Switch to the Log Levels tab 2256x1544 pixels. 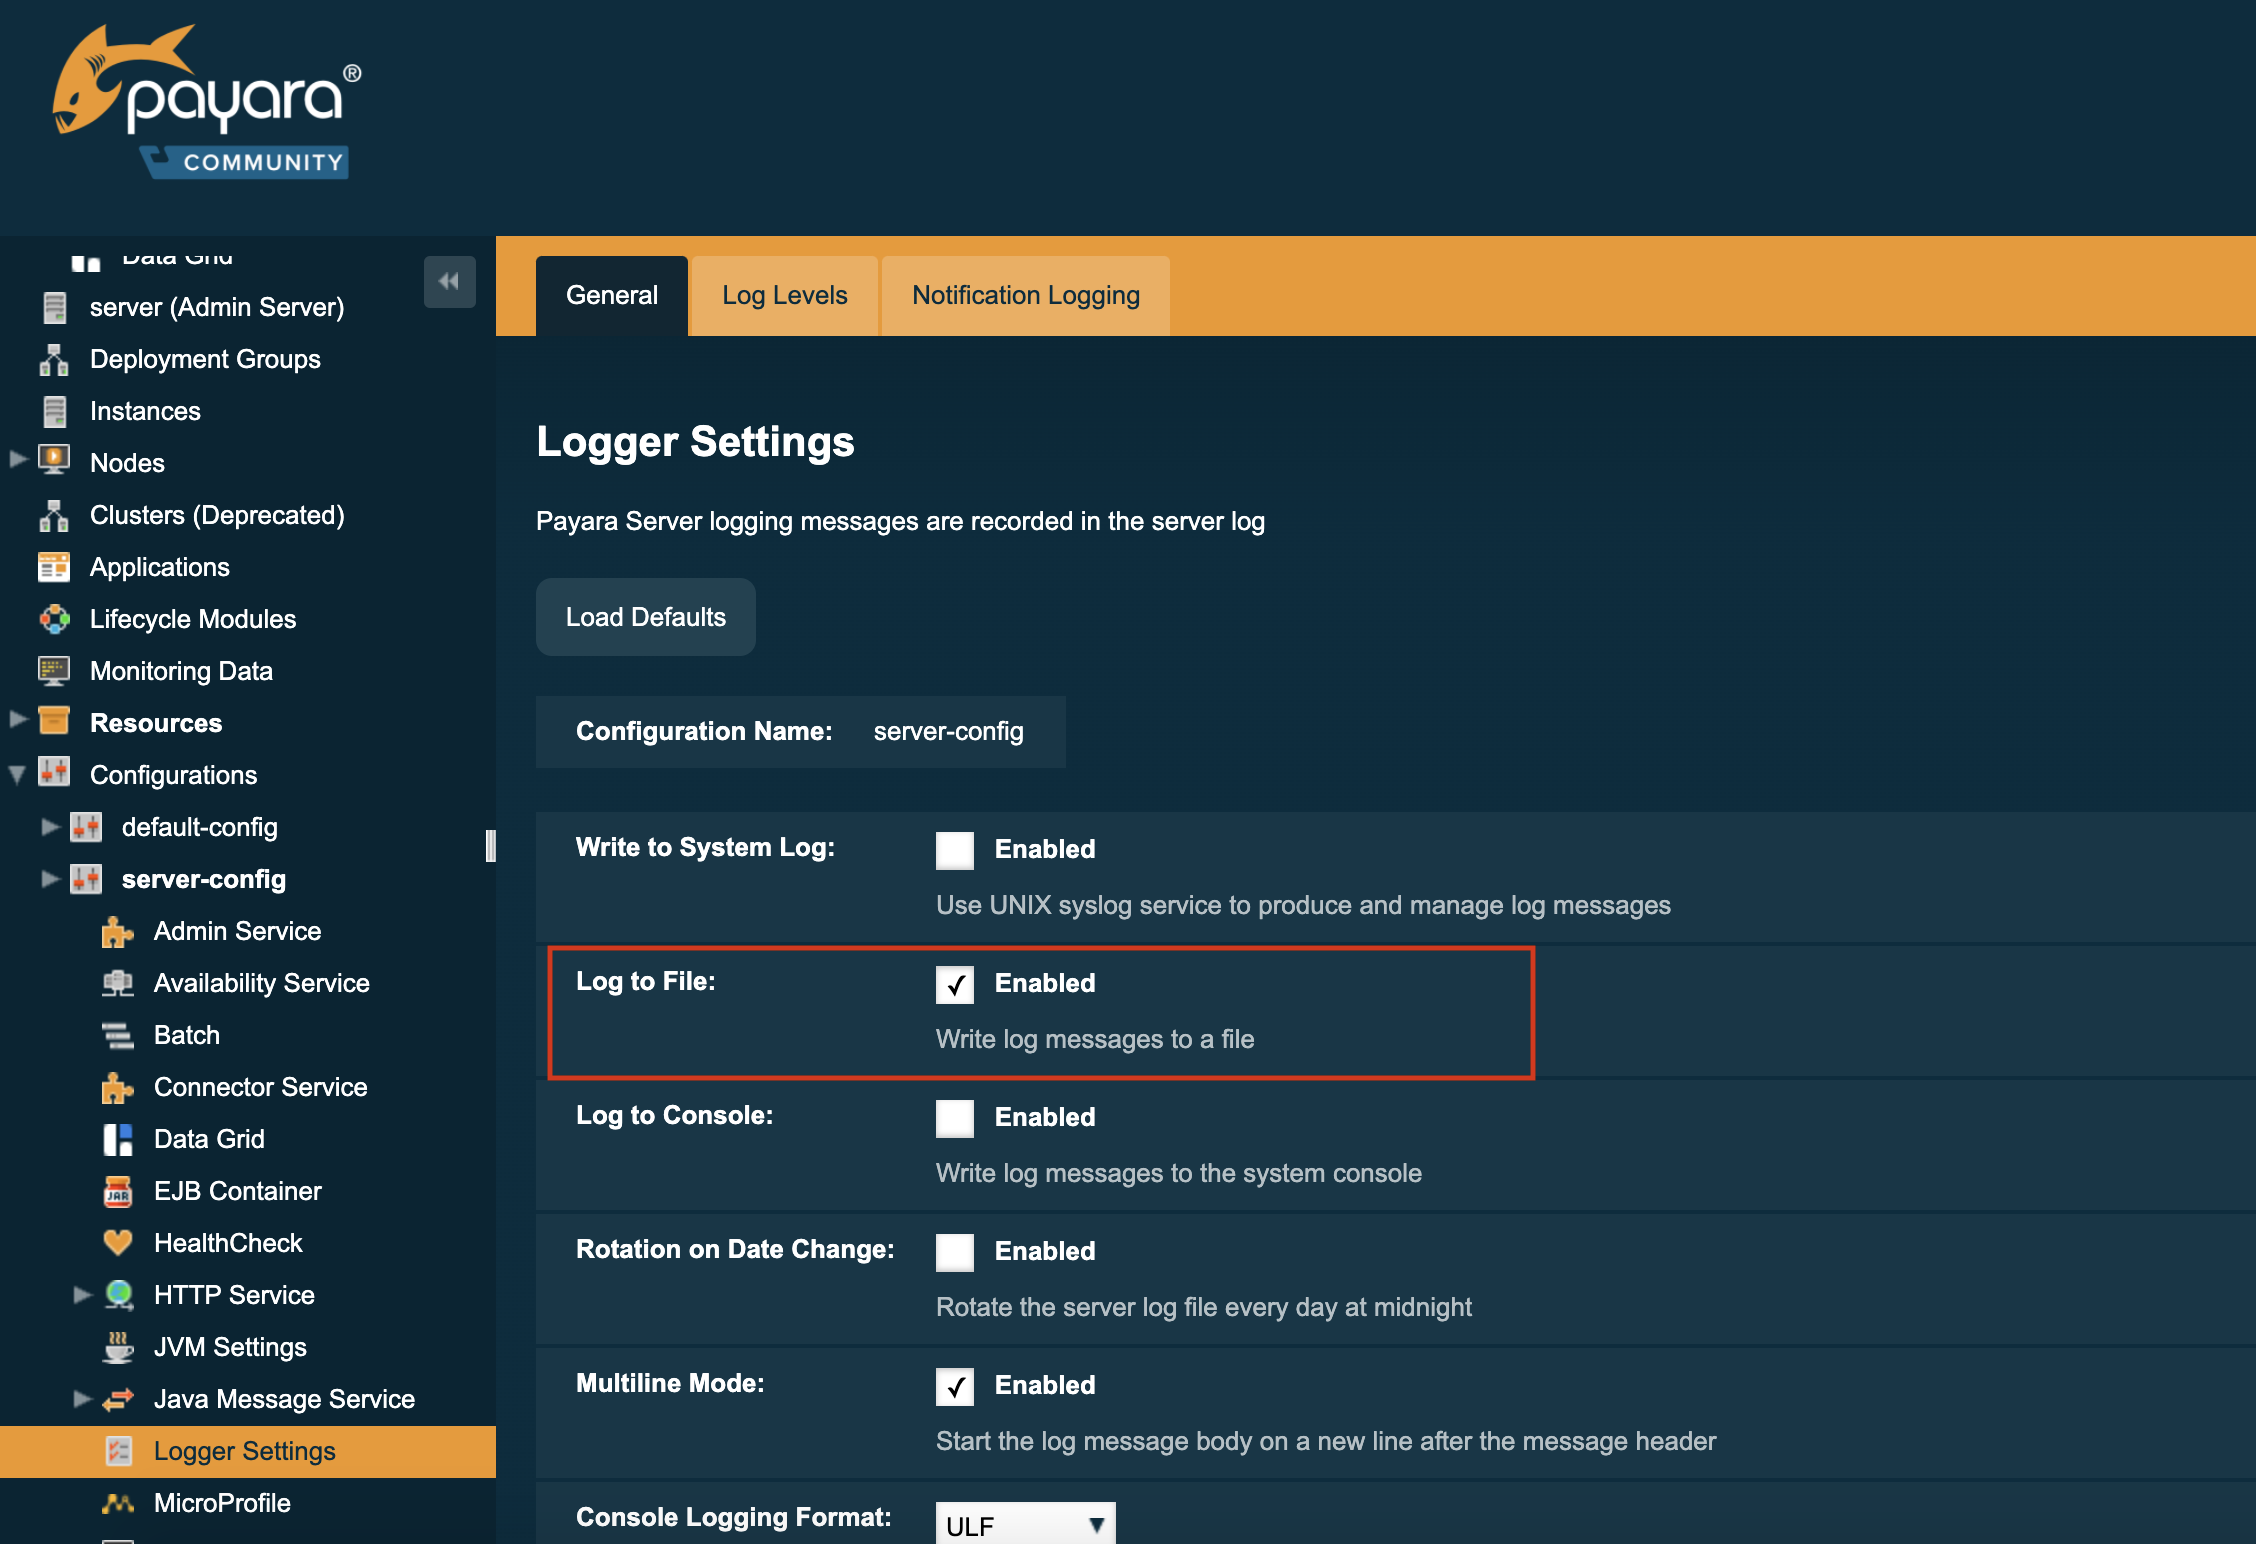pyautogui.click(x=784, y=295)
